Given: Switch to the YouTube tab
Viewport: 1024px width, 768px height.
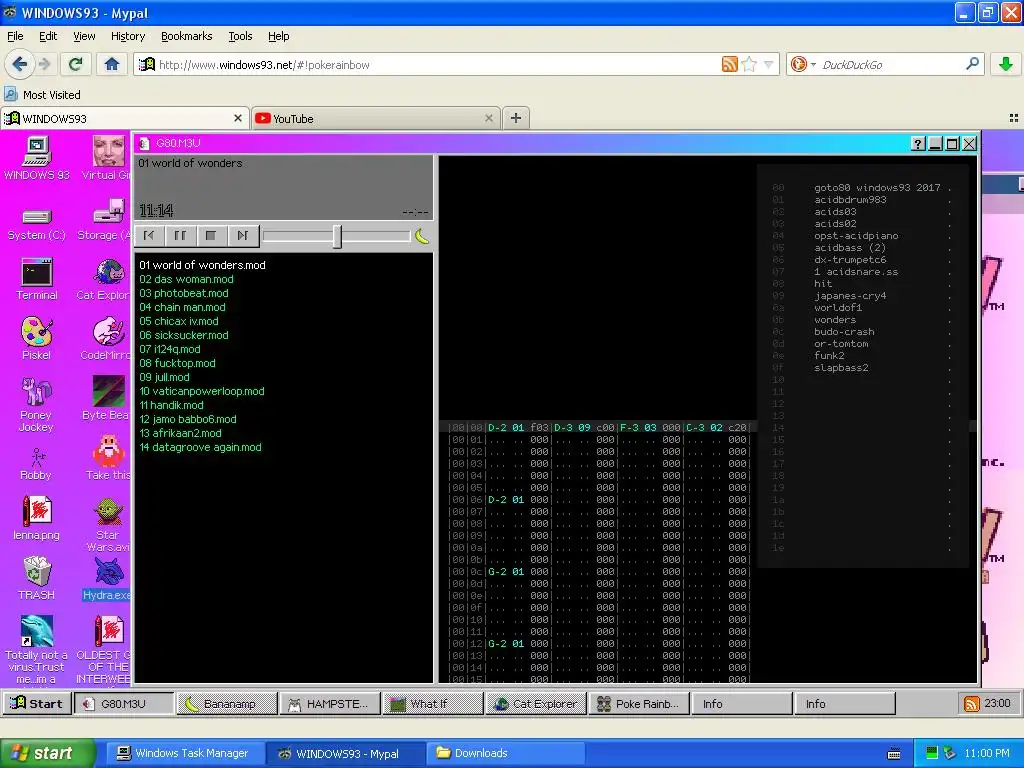Looking at the screenshot, I should point(375,118).
